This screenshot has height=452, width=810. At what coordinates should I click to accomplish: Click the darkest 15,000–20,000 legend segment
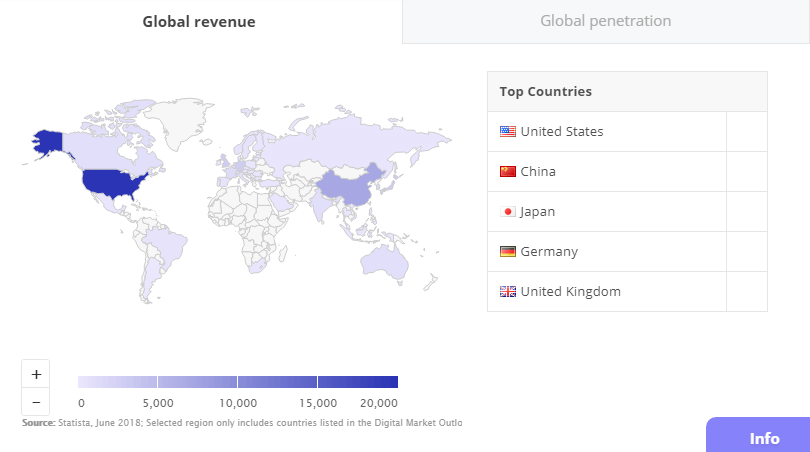(x=358, y=382)
